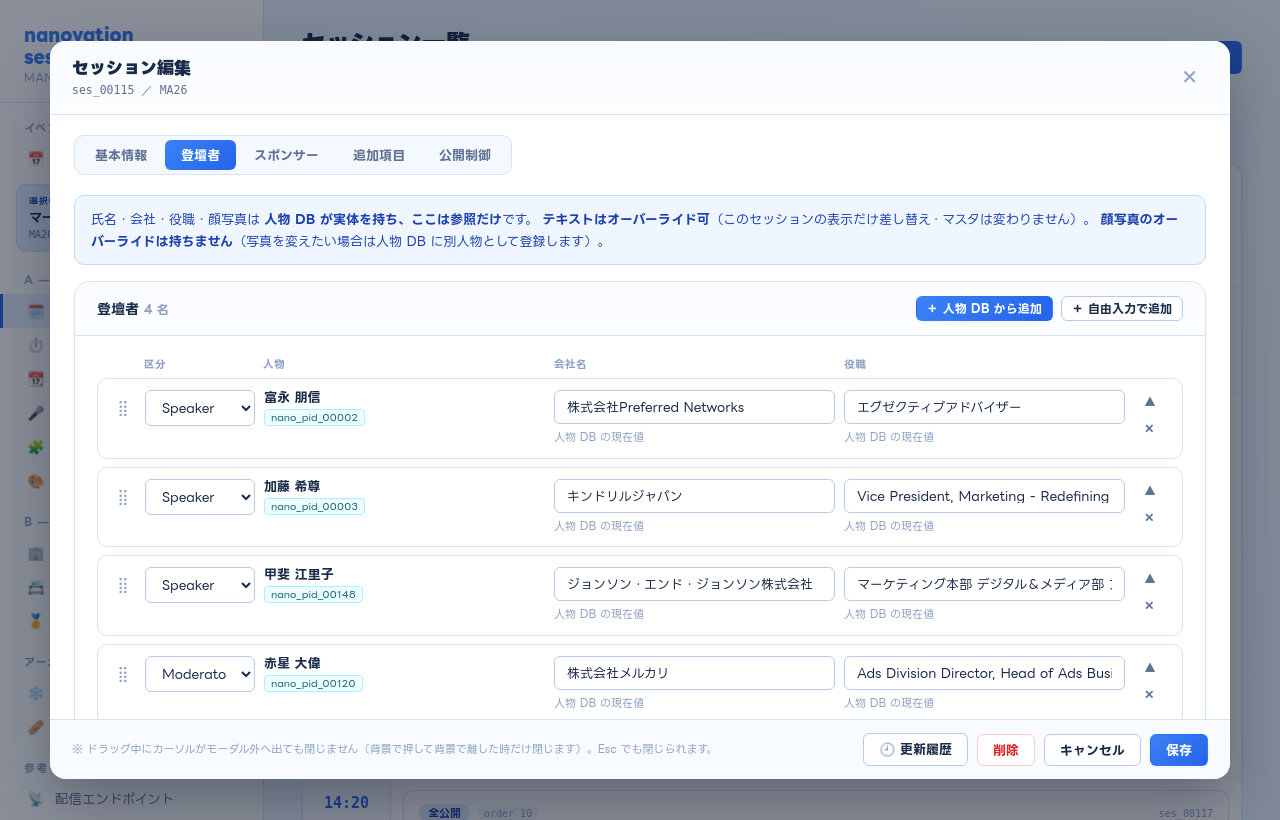Open Moderator dropdown for 赤星 大偉
The image size is (1280, 820).
tap(200, 674)
